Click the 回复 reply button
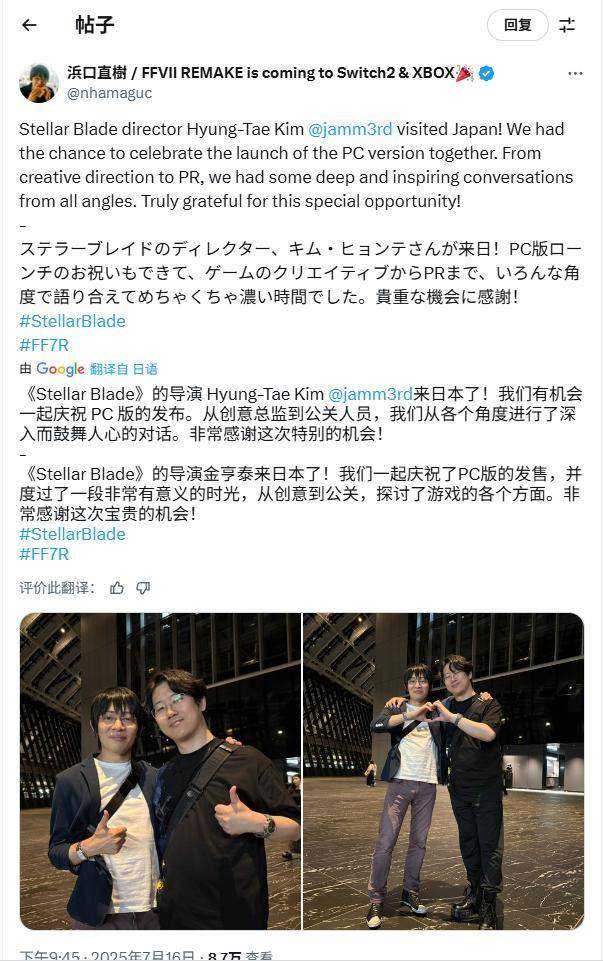The height and width of the screenshot is (961, 603). [517, 25]
